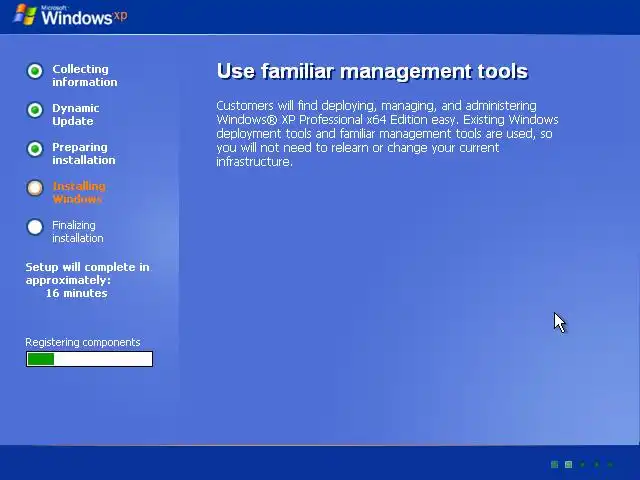Click the Dynamic Update step text
The width and height of the screenshot is (640, 480).
pyautogui.click(x=76, y=115)
